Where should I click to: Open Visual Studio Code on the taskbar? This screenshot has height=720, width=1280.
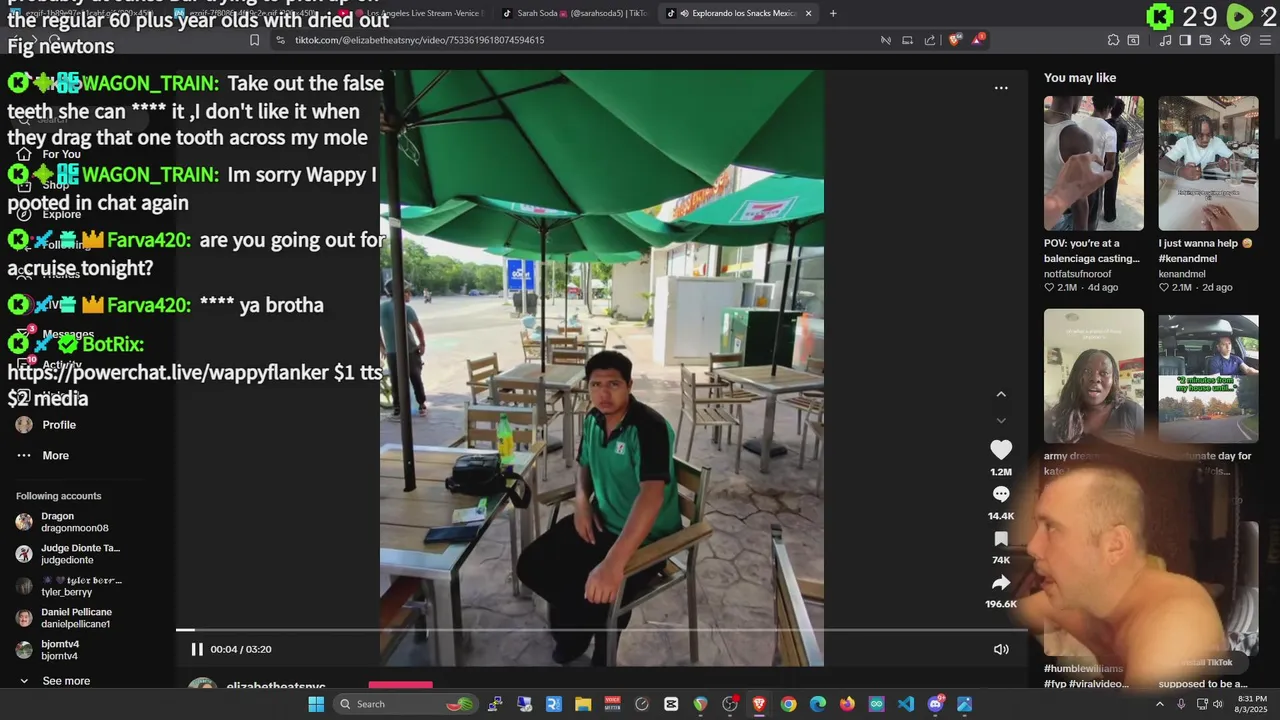906,704
